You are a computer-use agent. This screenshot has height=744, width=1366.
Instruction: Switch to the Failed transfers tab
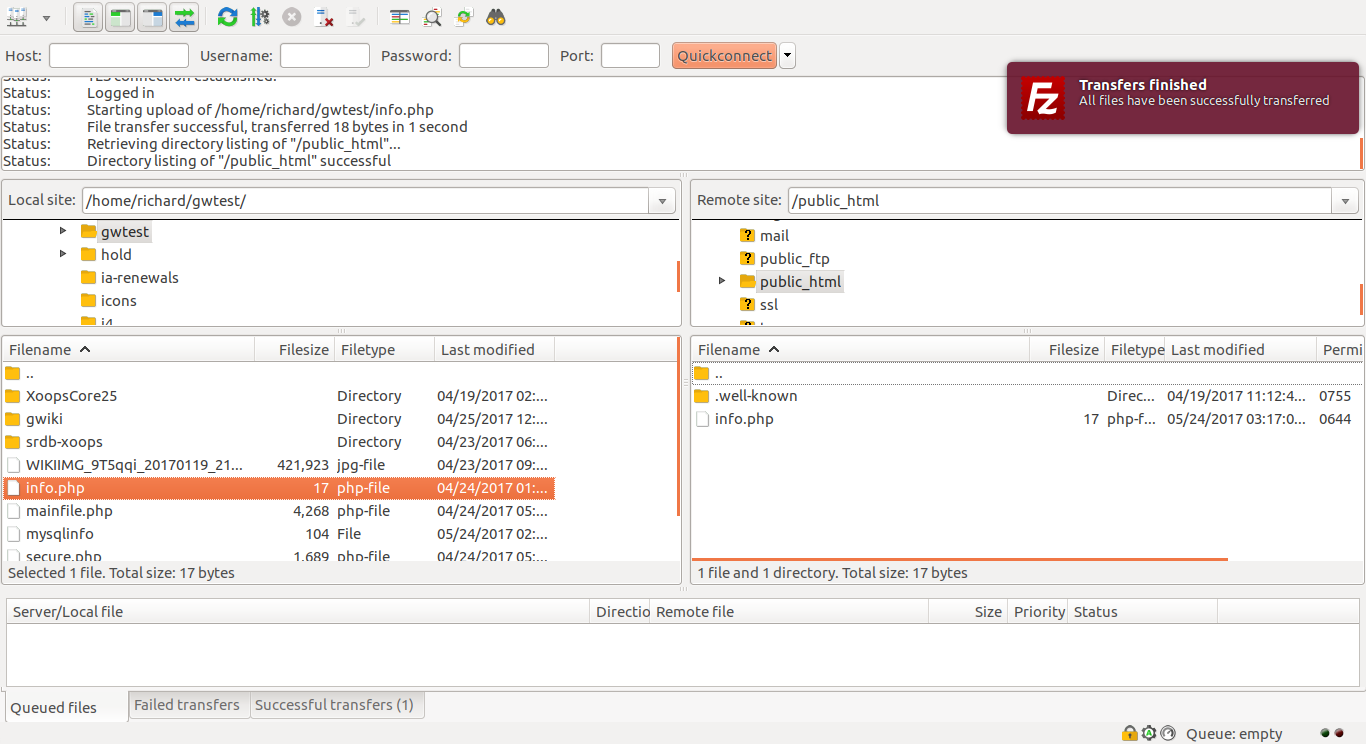coord(188,705)
